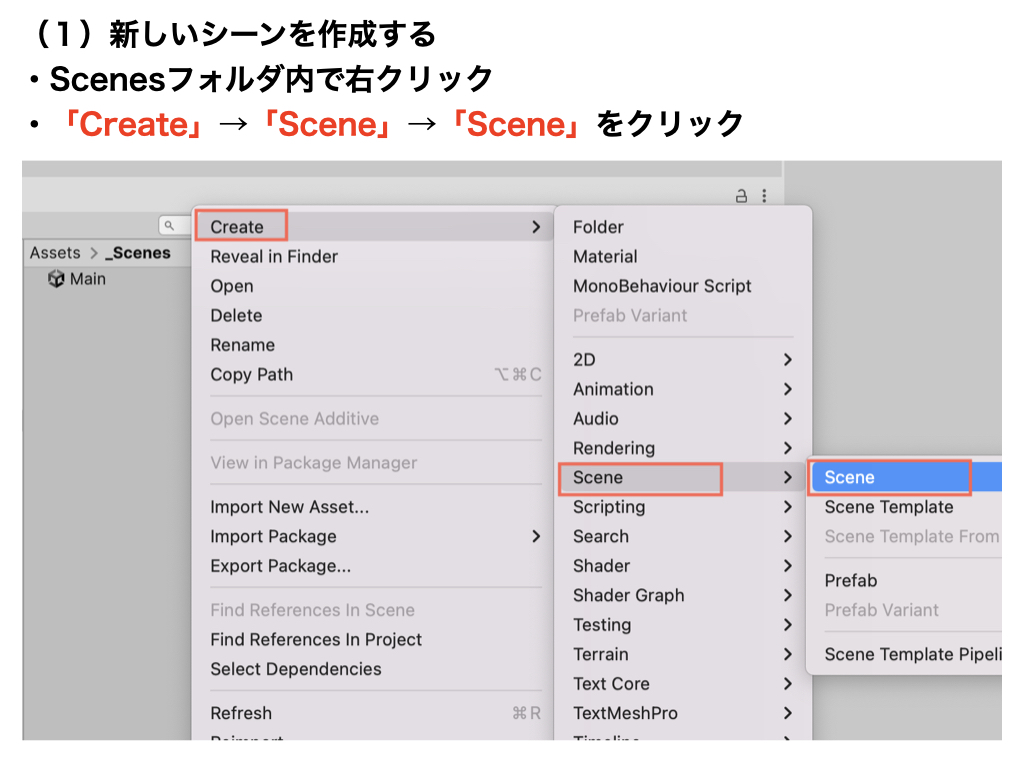Go to Assets in the breadcrumb path
Image resolution: width=1024 pixels, height=768 pixels.
click(x=54, y=253)
